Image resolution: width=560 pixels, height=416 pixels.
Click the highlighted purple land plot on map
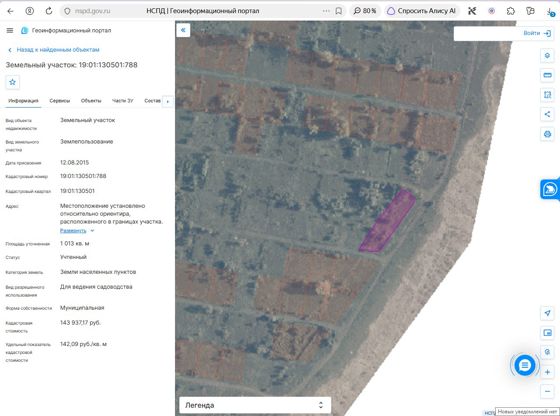point(388,220)
